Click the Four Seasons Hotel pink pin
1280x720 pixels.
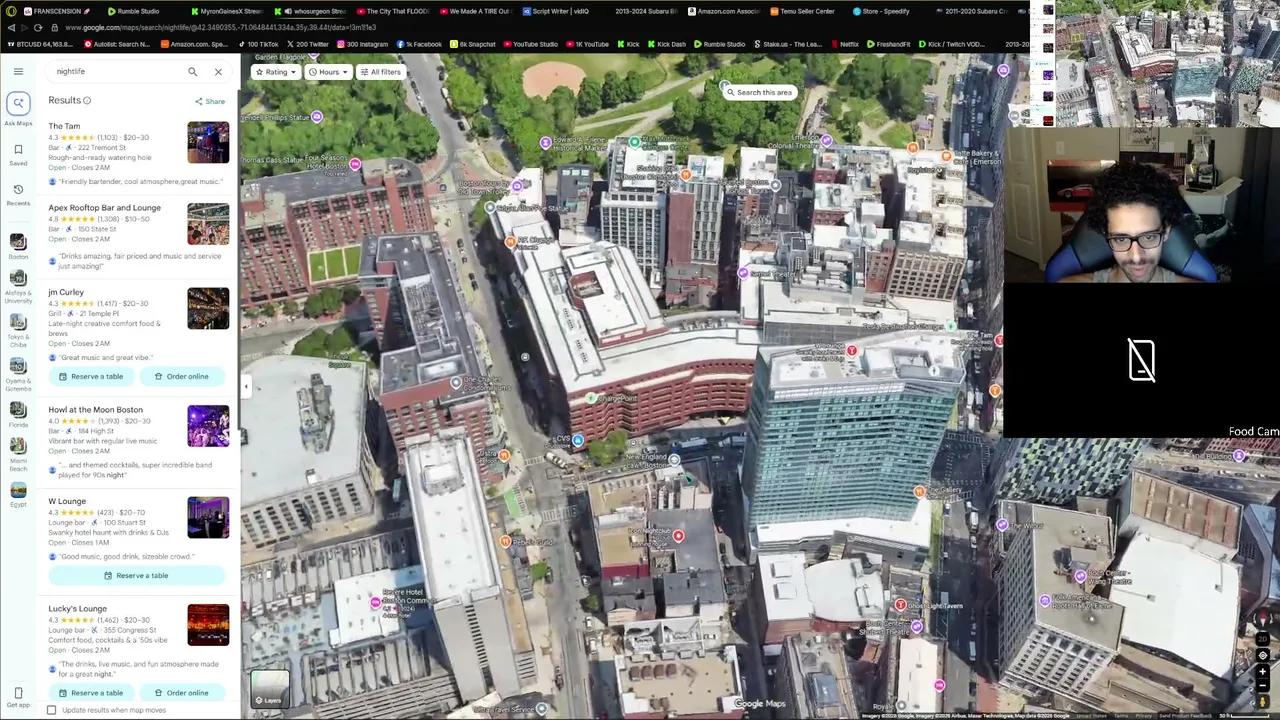pyautogui.click(x=354, y=162)
